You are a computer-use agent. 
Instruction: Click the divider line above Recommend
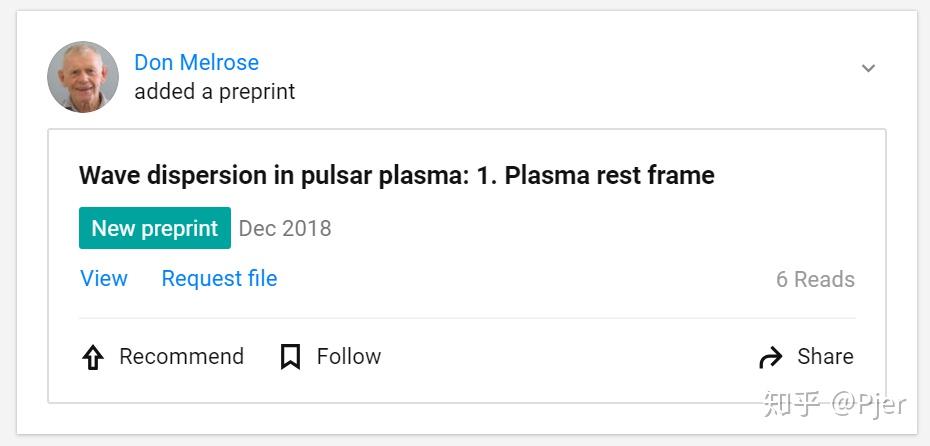pos(466,318)
